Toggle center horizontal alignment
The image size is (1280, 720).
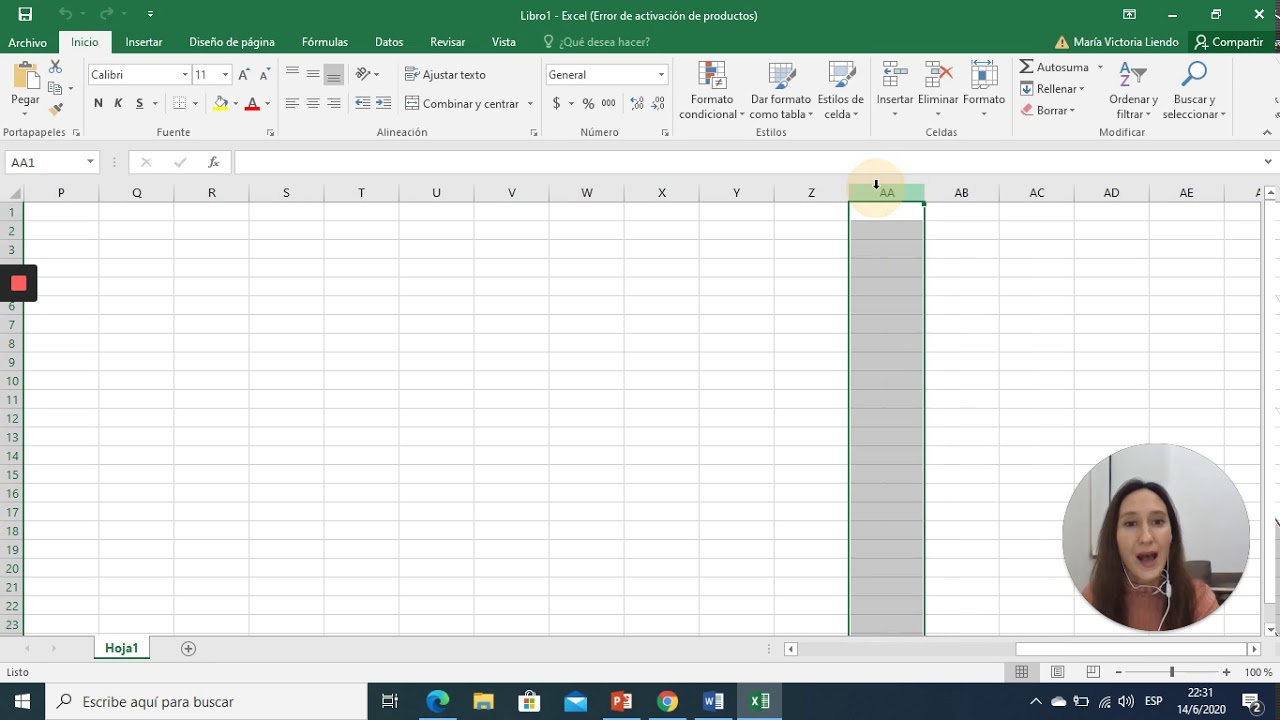coord(313,103)
